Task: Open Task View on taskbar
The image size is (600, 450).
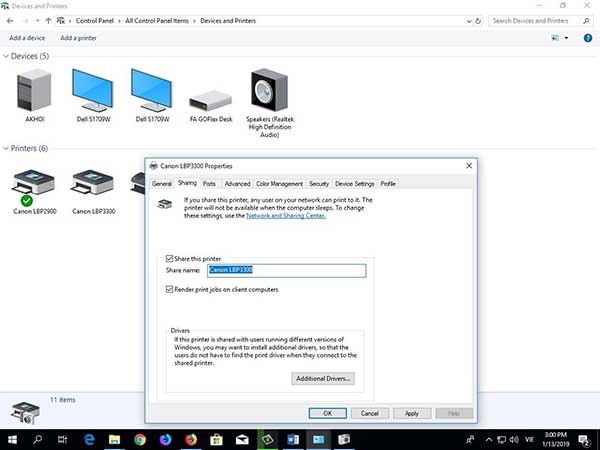Action: [62, 440]
